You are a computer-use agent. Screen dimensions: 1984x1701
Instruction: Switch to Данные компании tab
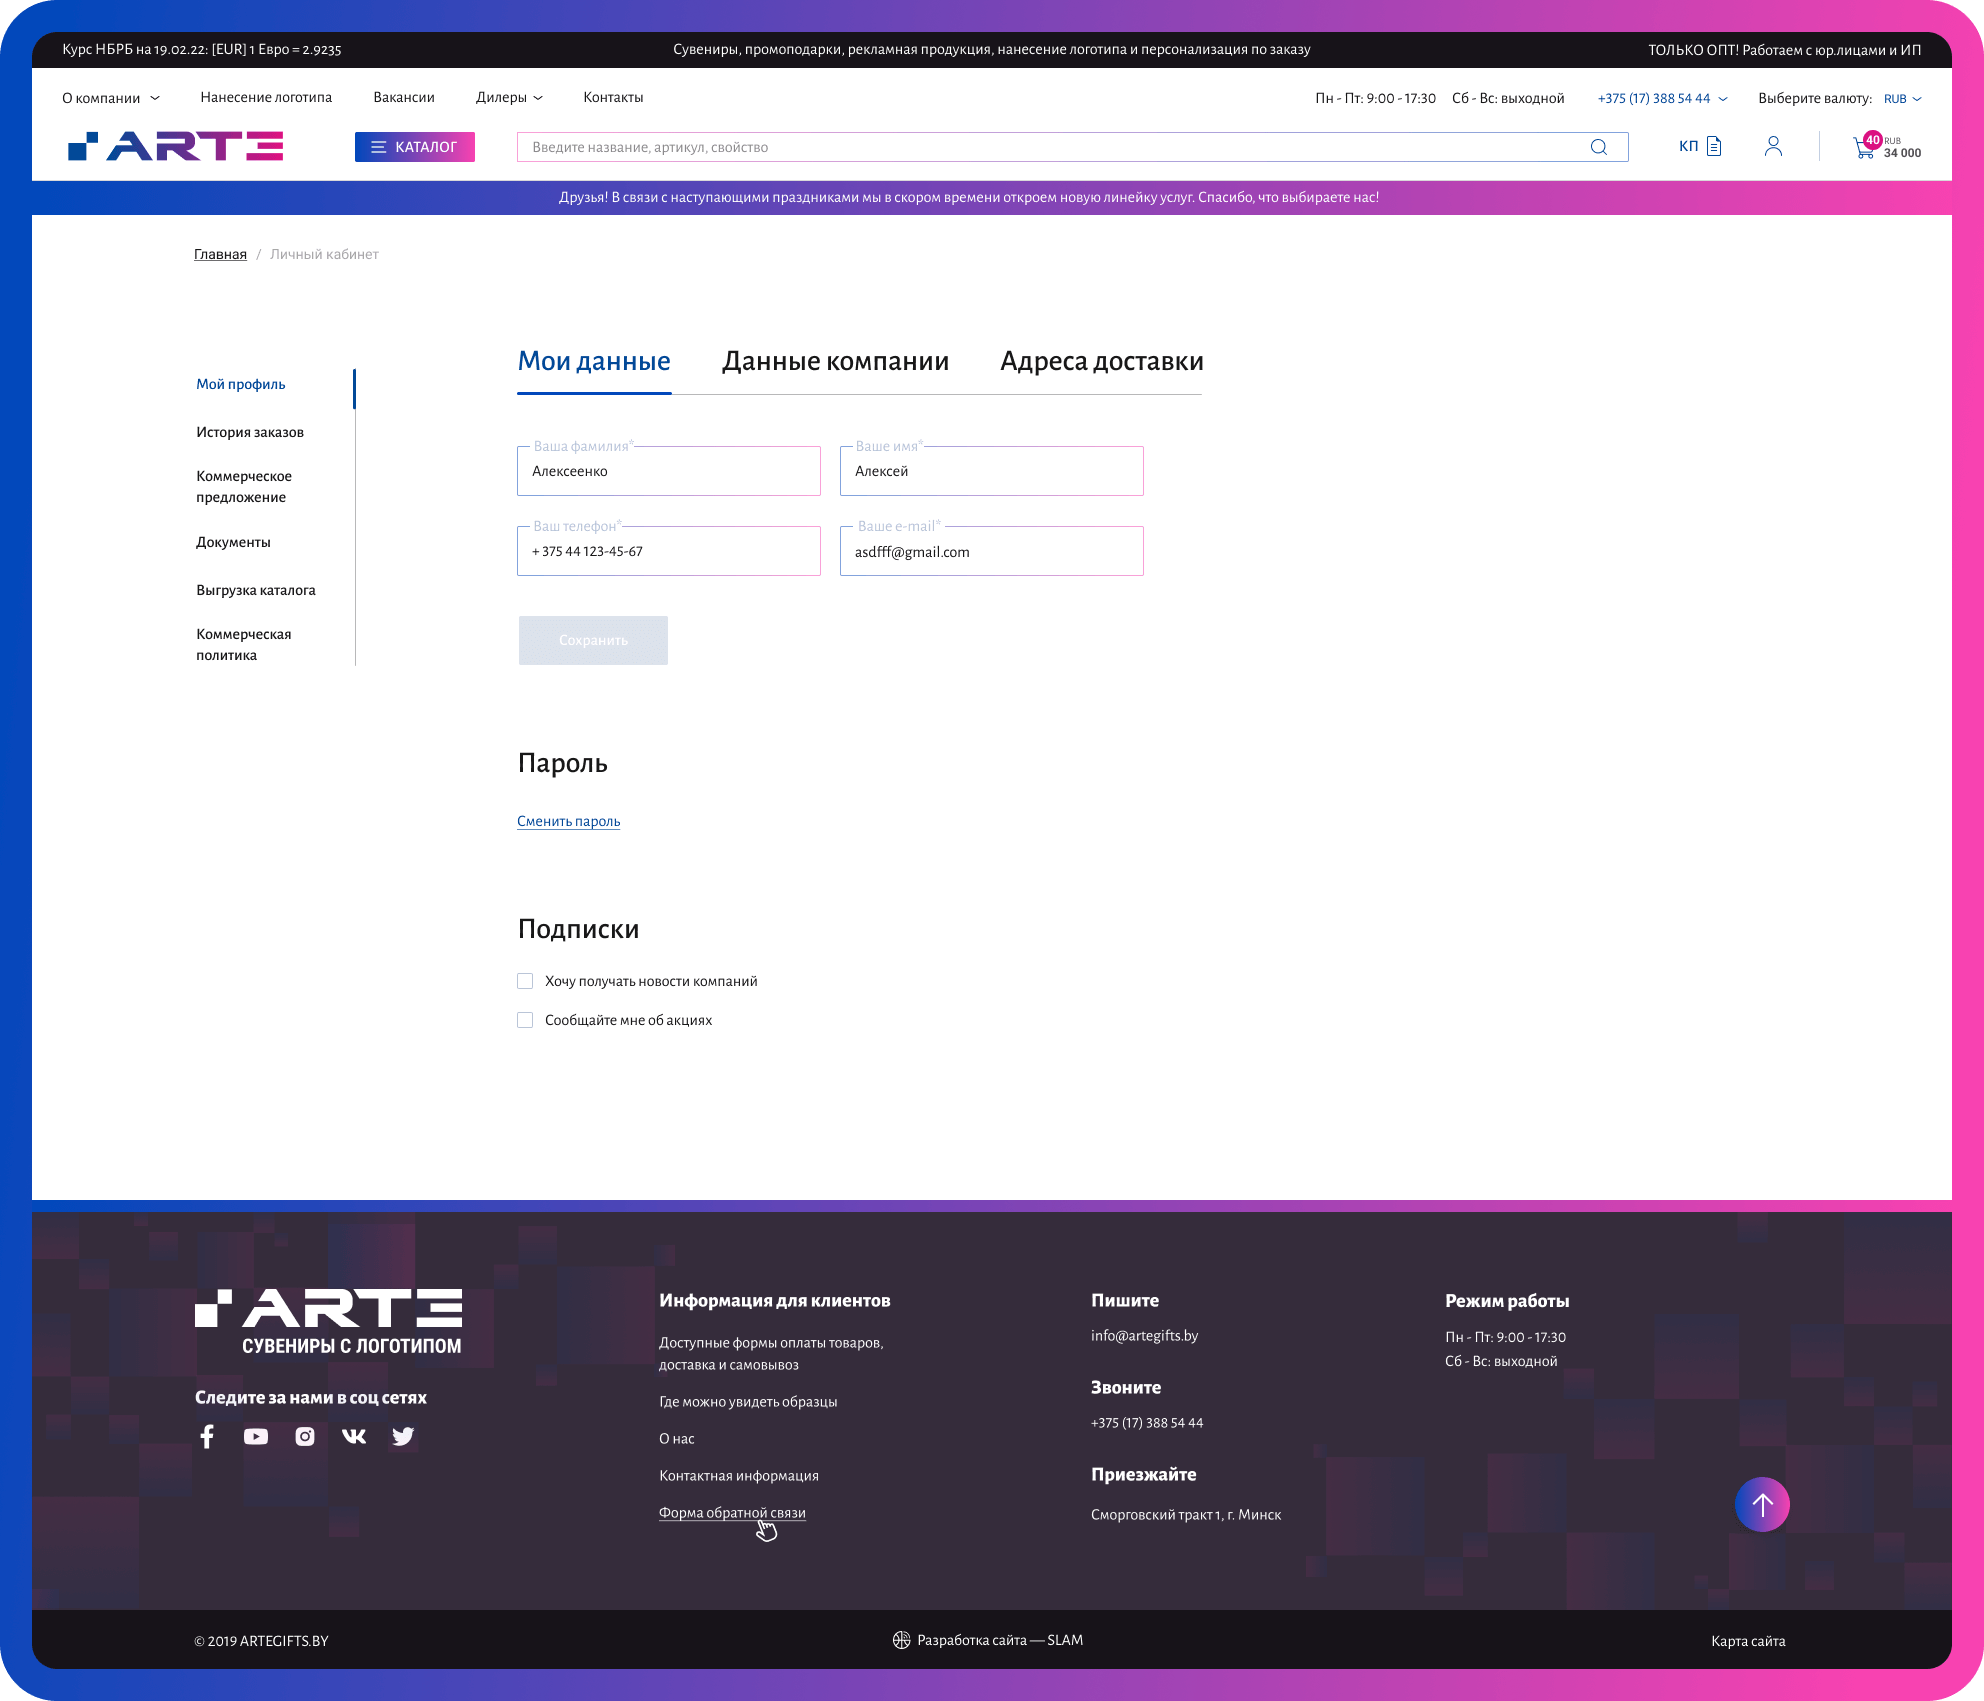[x=835, y=362]
